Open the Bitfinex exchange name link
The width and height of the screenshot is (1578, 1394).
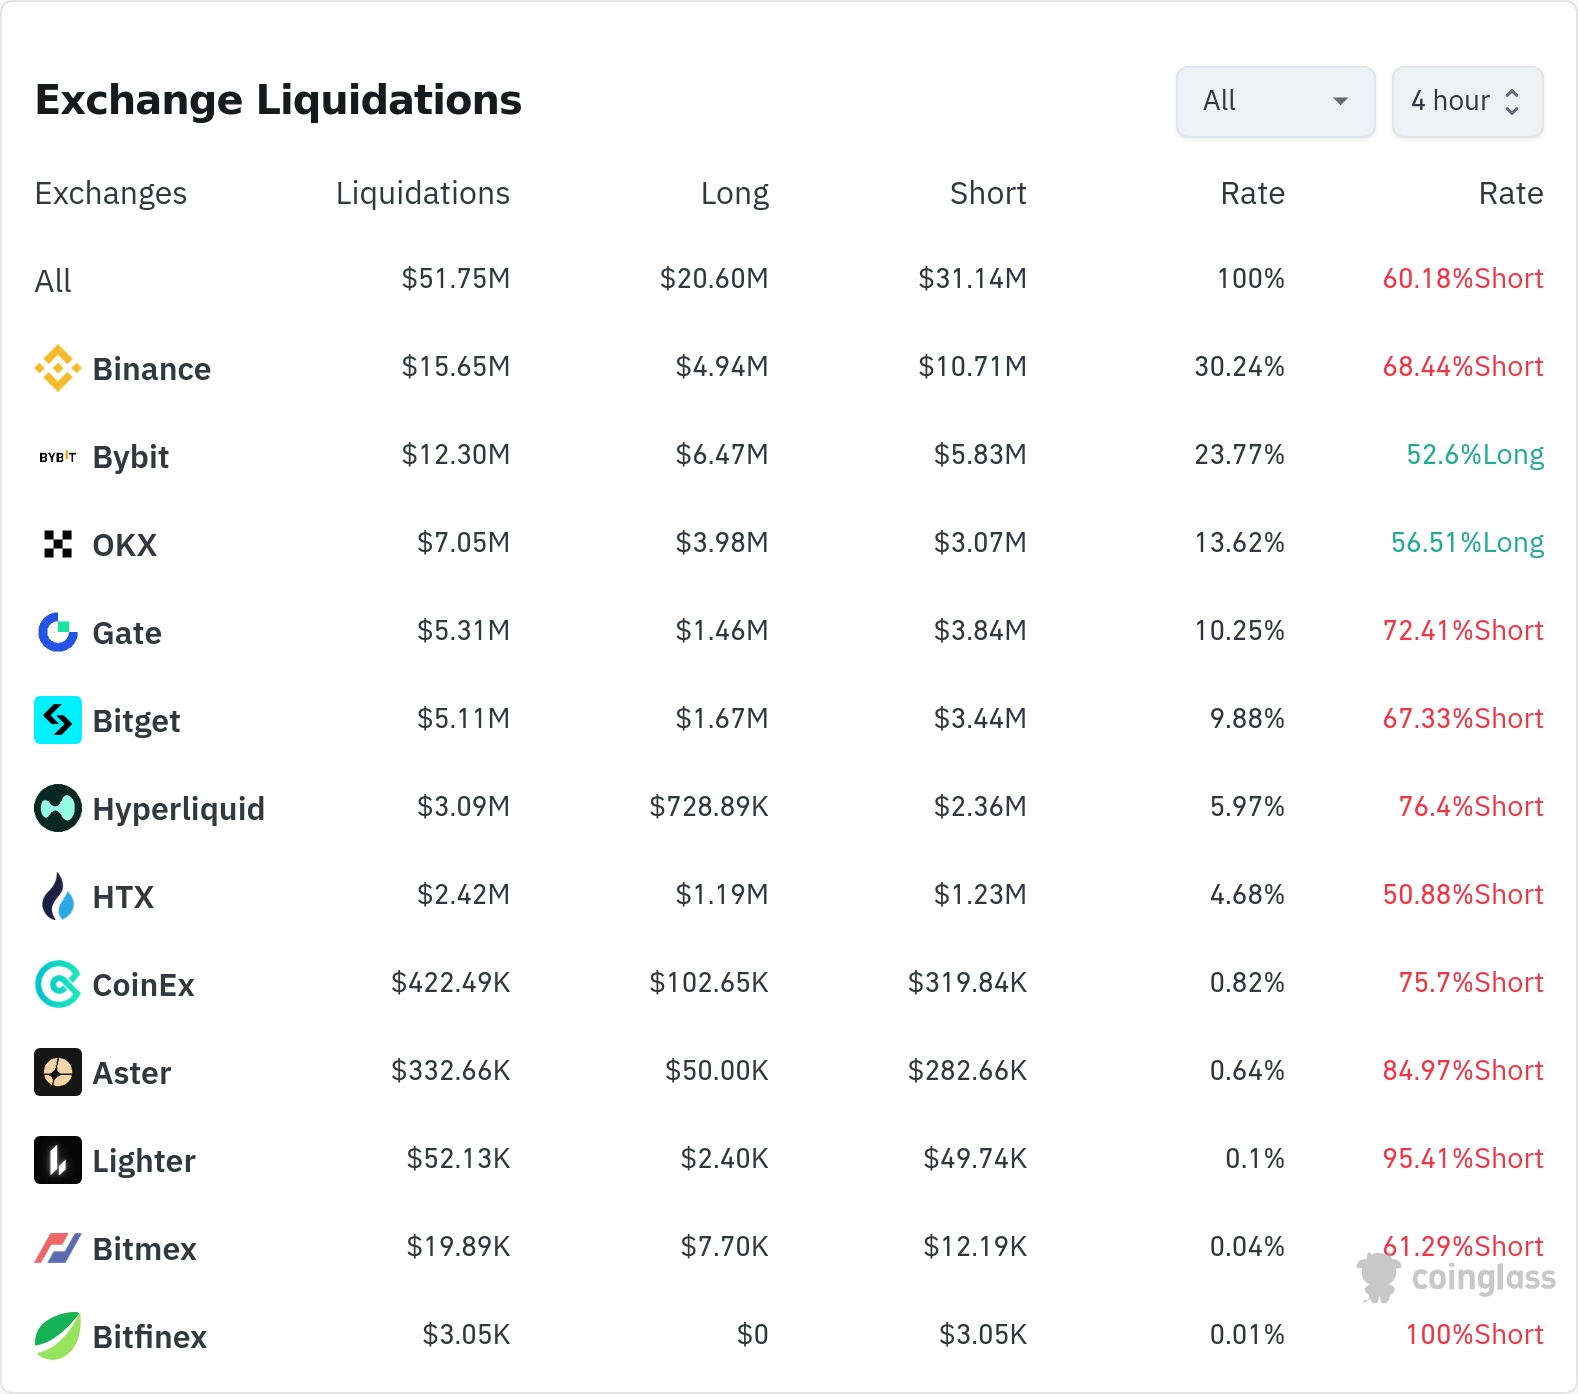149,1336
